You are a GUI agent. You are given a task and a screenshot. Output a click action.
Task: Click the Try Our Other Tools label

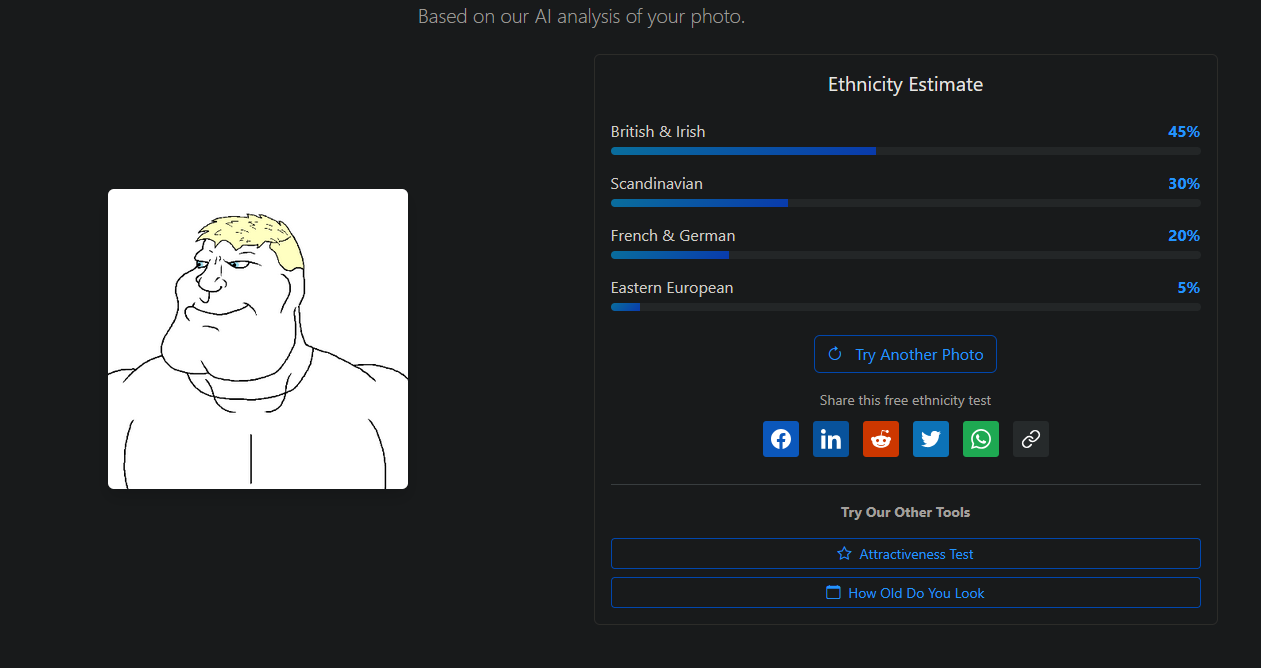coord(905,512)
